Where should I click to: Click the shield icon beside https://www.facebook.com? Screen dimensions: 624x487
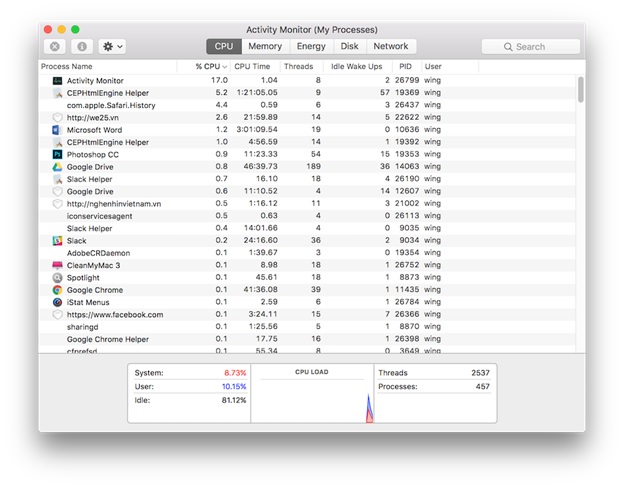(57, 315)
